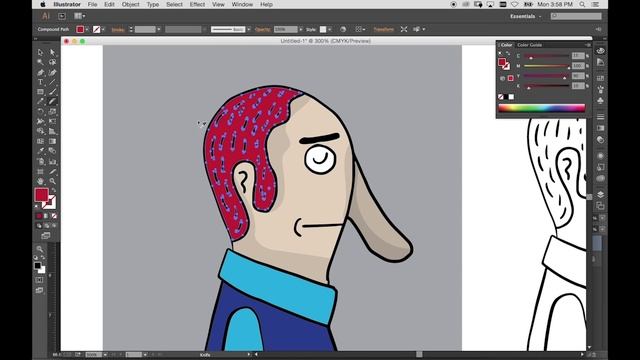Open the Appearance panel eye icon
The width and height of the screenshot is (640, 360).
tap(600, 51)
